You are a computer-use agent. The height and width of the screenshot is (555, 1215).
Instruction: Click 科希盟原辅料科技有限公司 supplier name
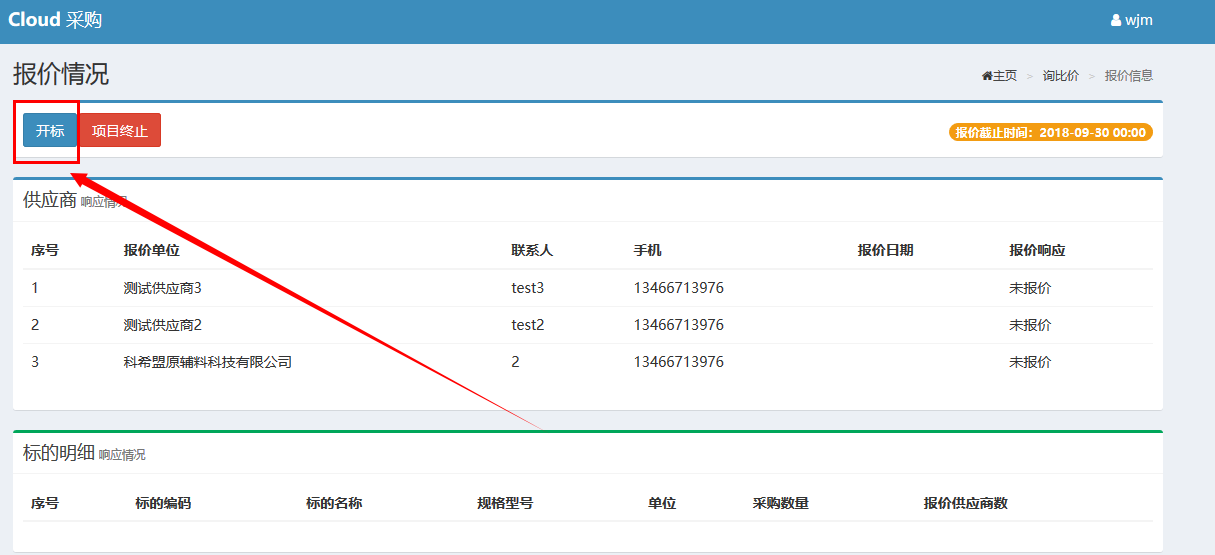tap(208, 362)
